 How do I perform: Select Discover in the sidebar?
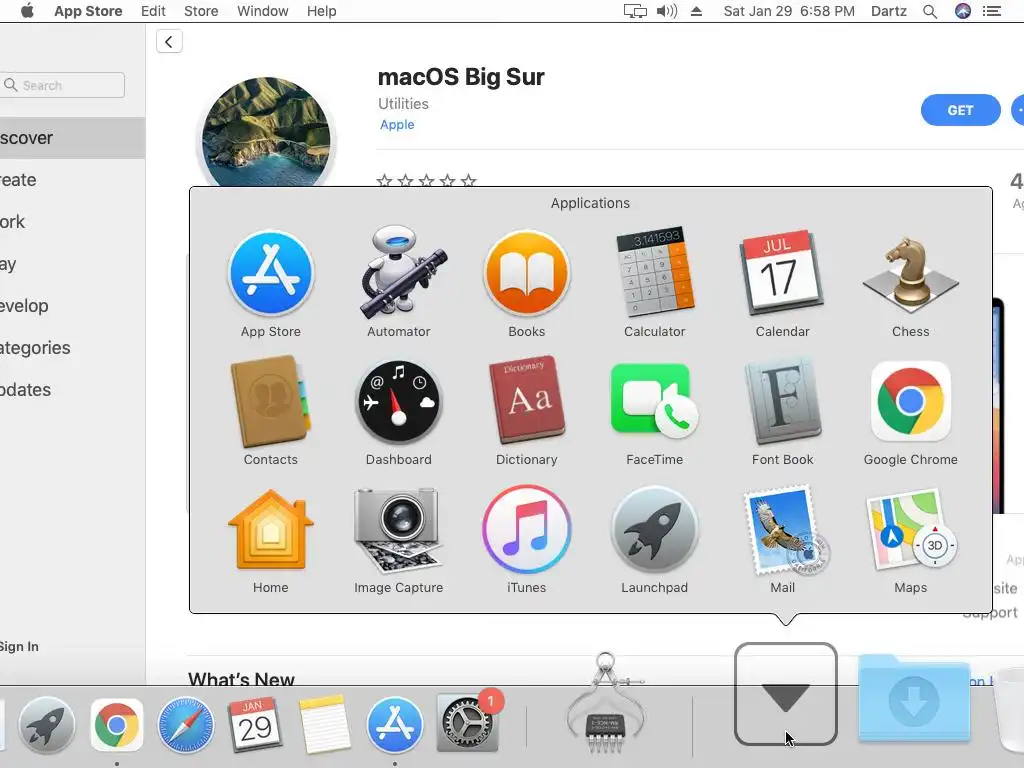pos(72,138)
